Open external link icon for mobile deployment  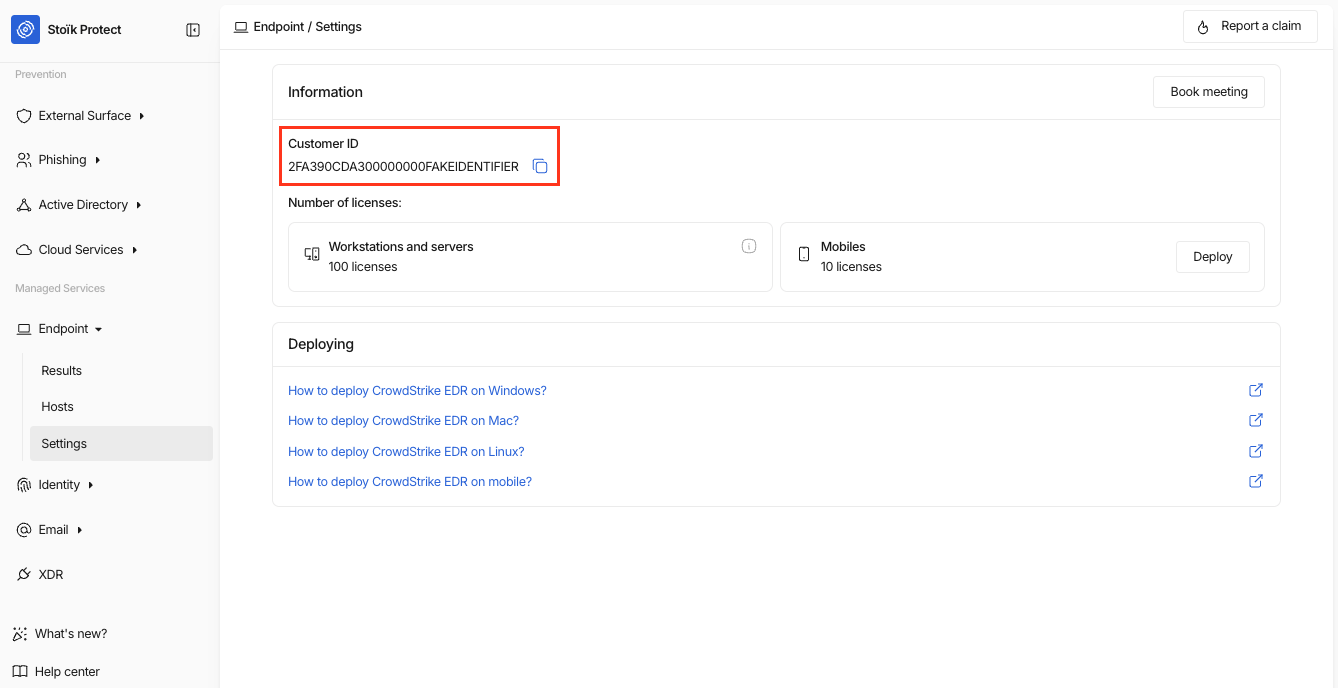point(1256,481)
